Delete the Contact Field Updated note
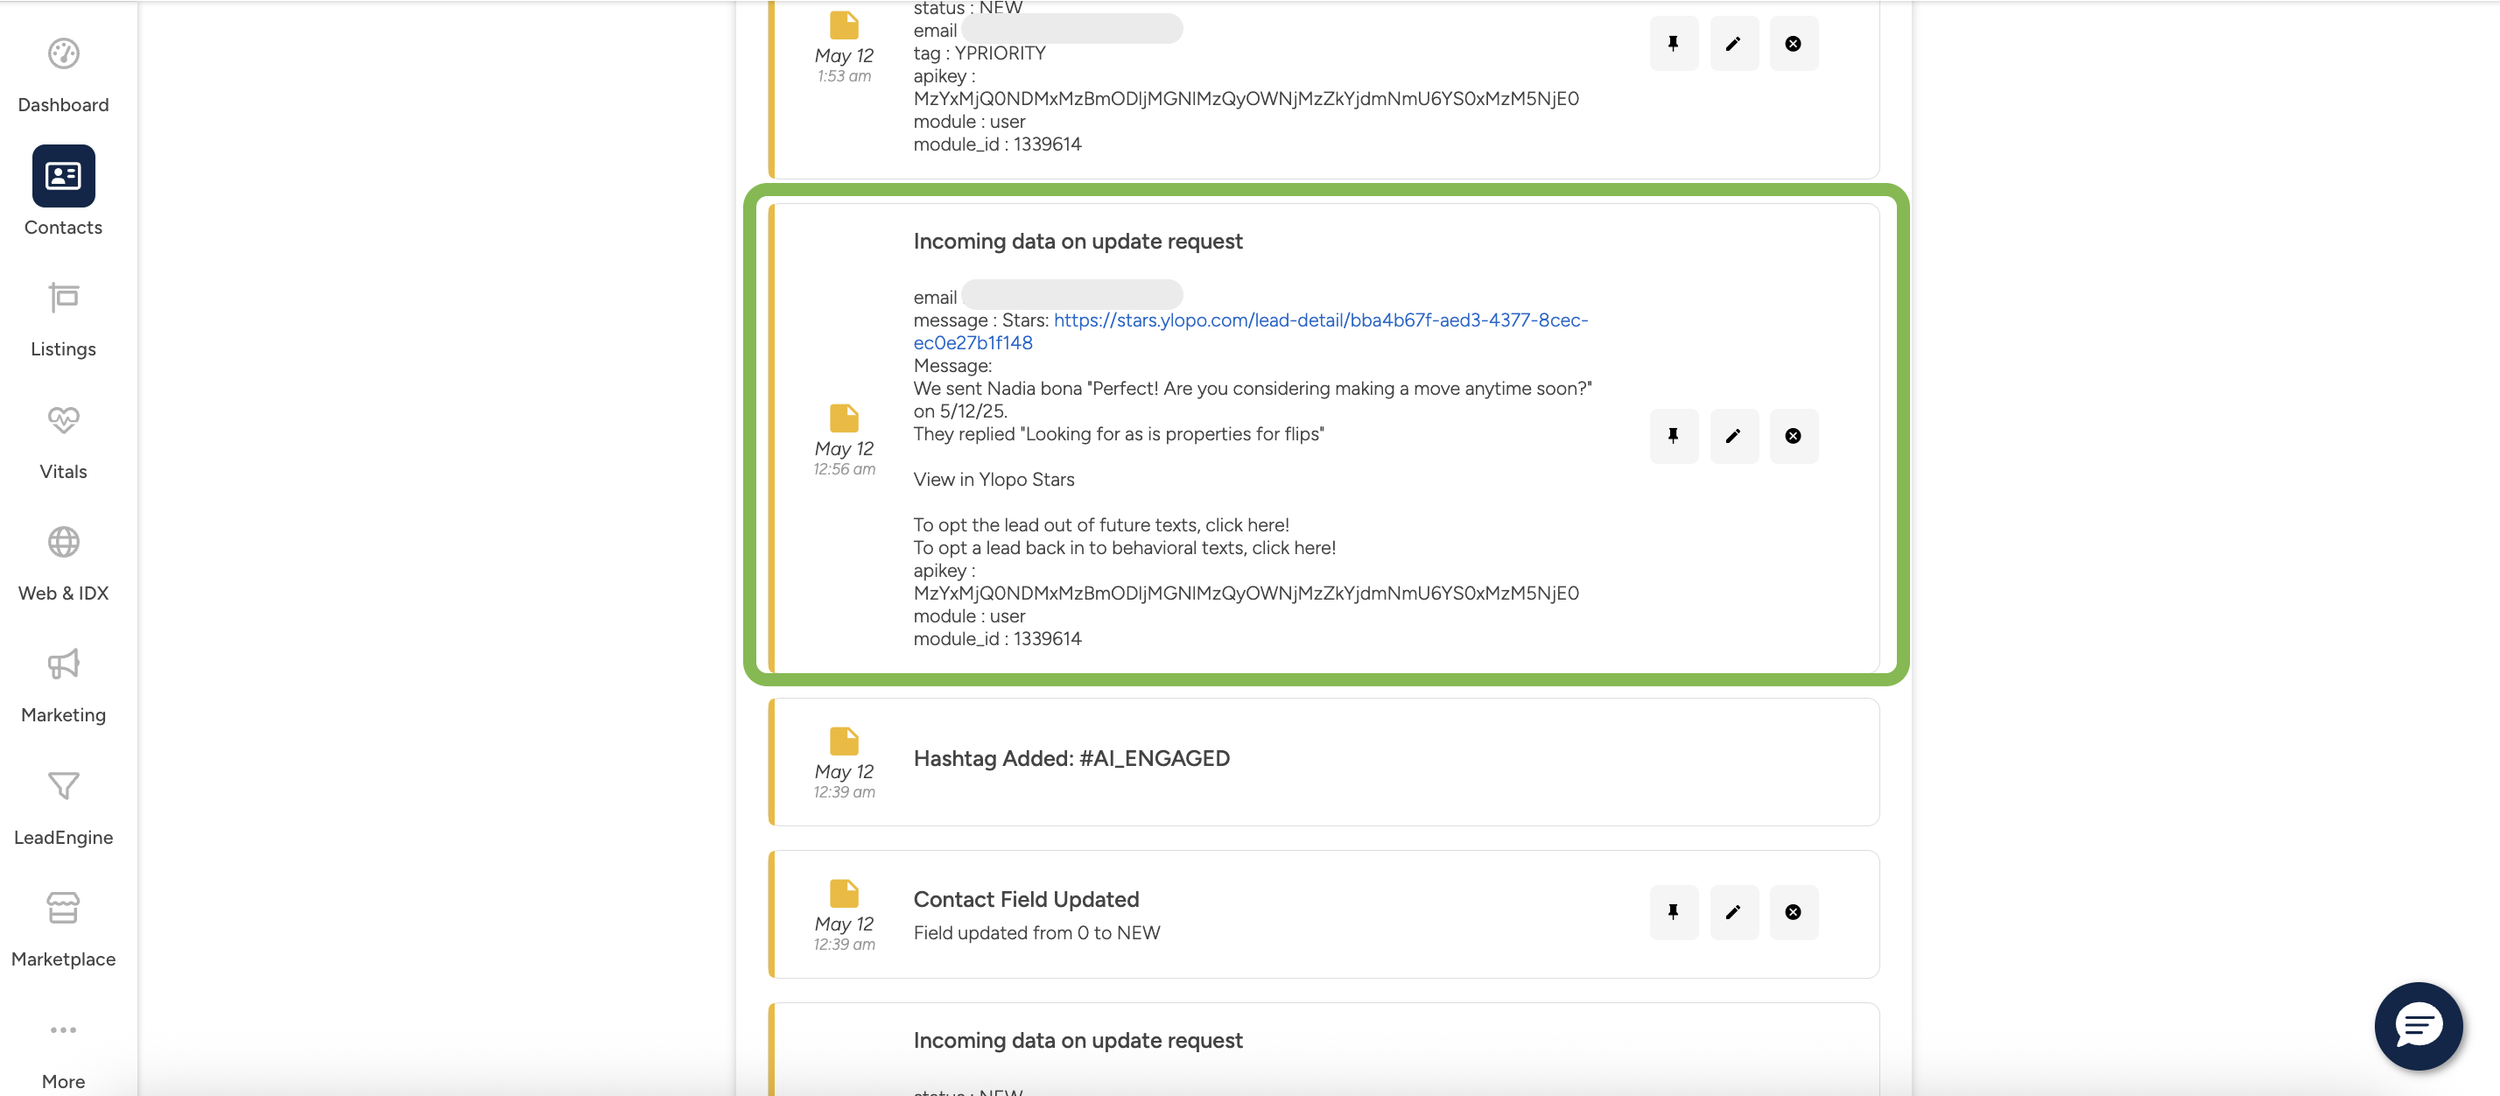This screenshot has width=2500, height=1096. pyautogui.click(x=1793, y=912)
